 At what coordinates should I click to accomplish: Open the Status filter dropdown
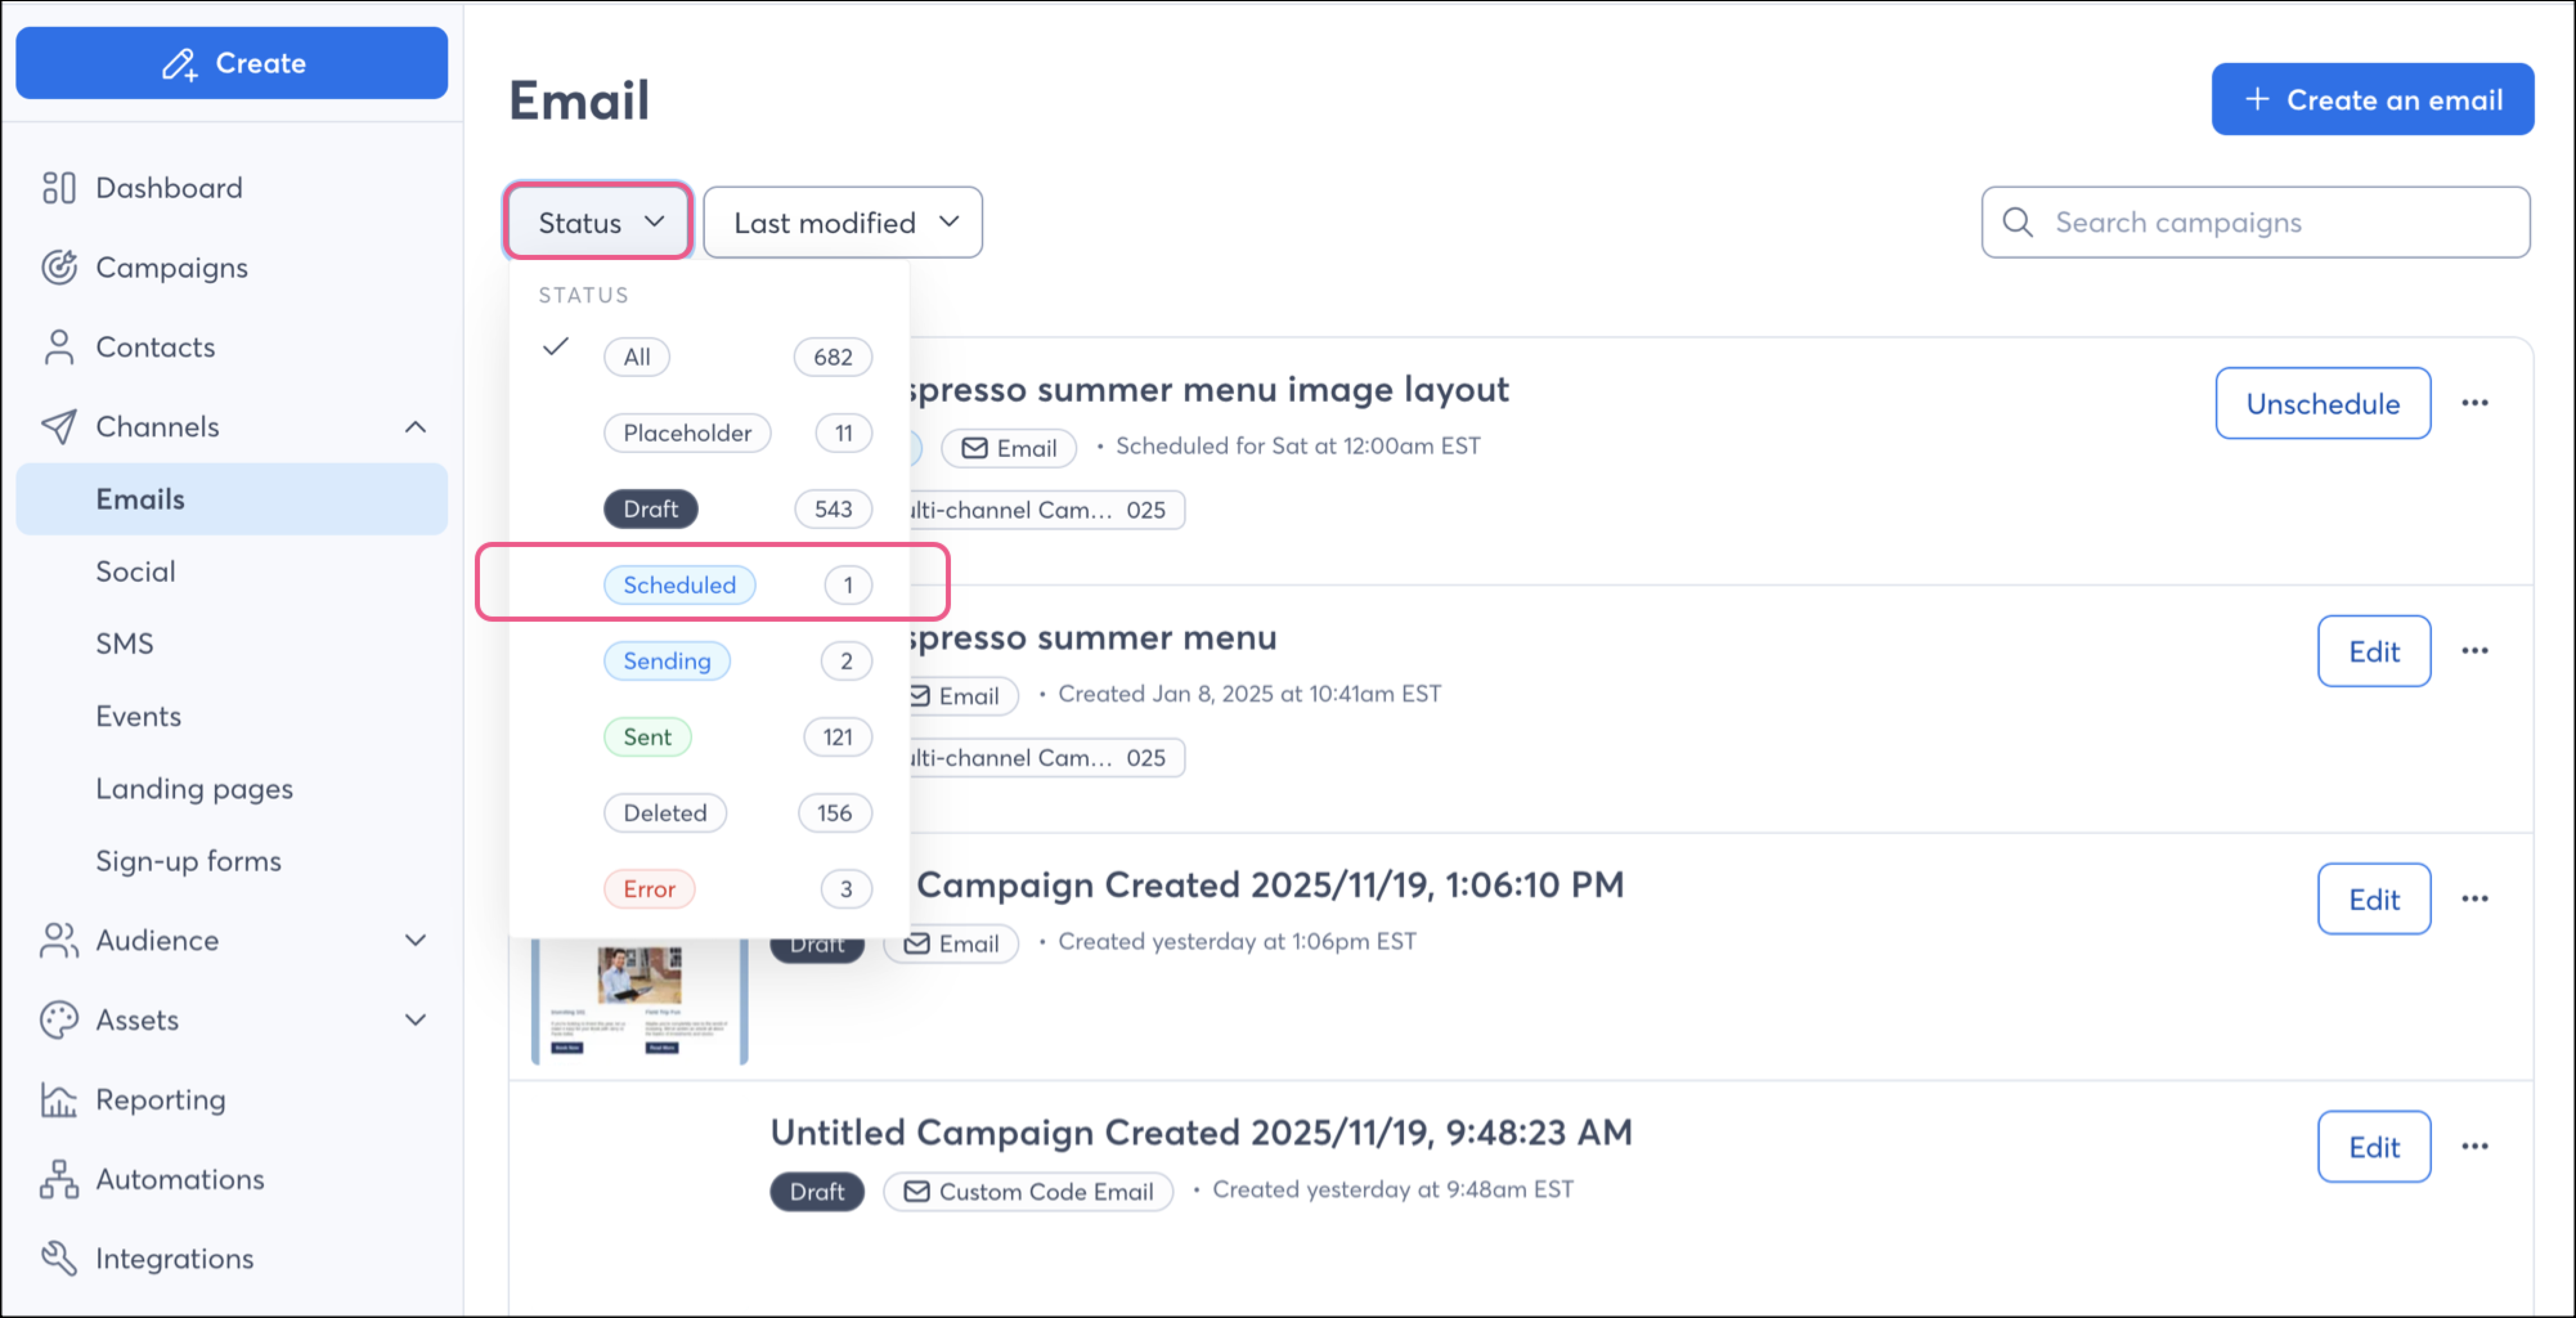click(x=597, y=222)
